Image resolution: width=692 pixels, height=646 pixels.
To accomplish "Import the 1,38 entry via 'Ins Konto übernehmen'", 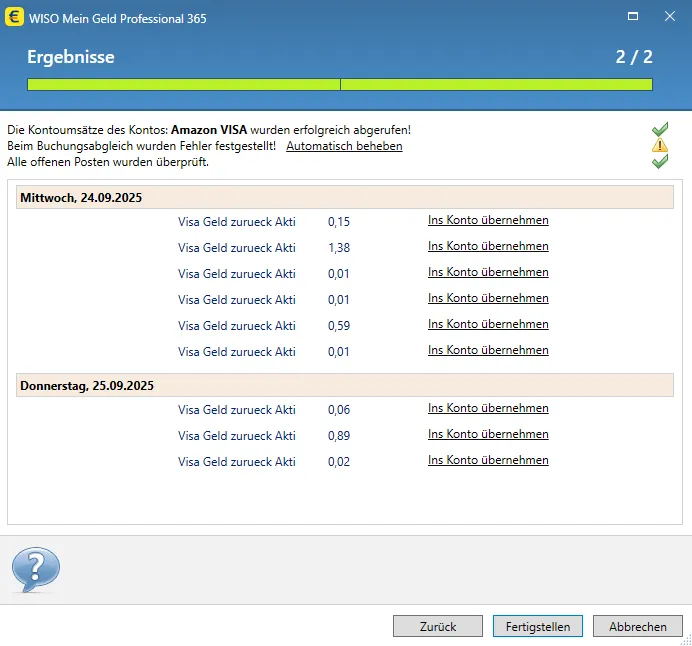I will (x=488, y=247).
